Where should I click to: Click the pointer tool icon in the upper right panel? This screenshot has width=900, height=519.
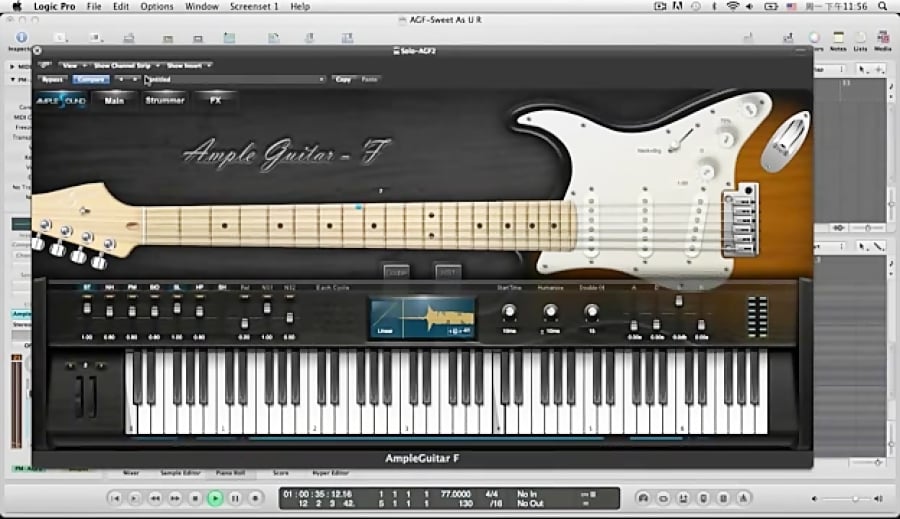tap(862, 69)
